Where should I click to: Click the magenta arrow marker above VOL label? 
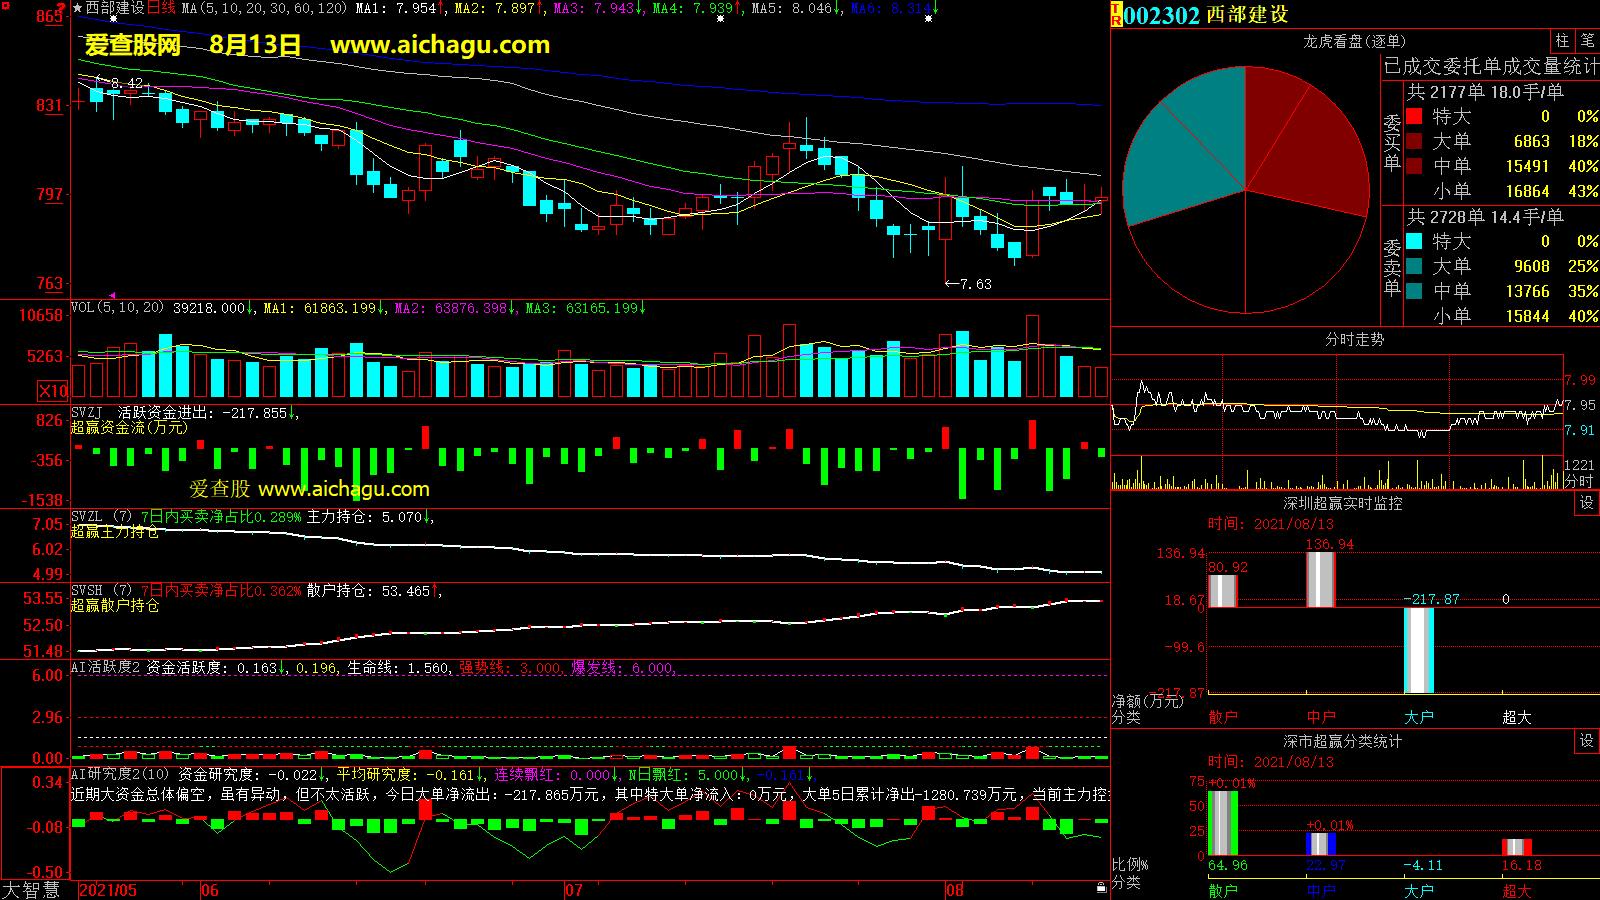[112, 296]
